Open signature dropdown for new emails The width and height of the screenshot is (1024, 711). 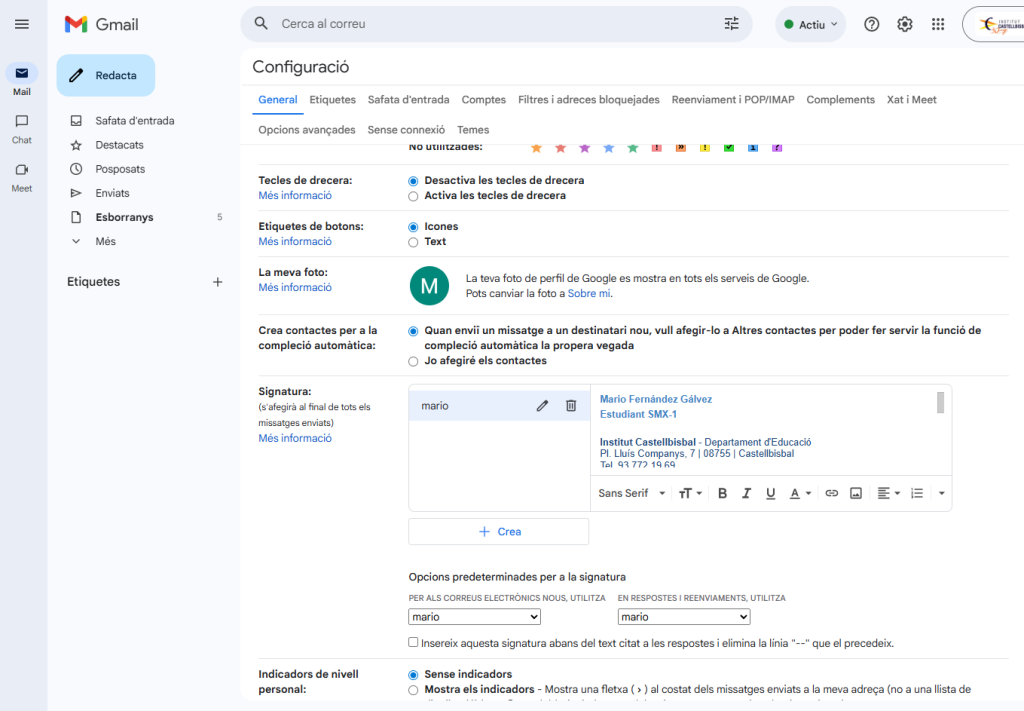[474, 617]
